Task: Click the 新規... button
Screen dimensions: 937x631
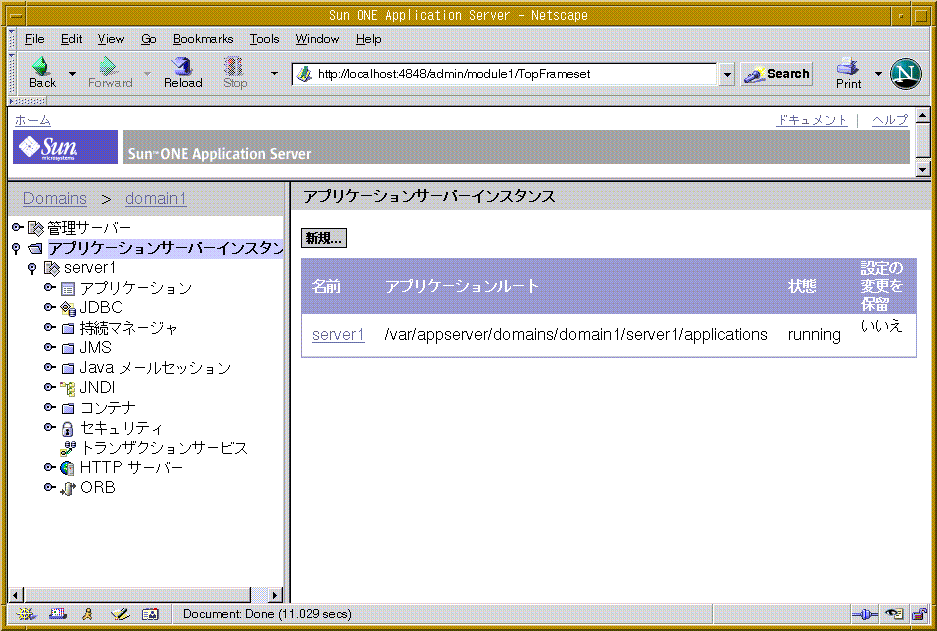Action: click(323, 238)
